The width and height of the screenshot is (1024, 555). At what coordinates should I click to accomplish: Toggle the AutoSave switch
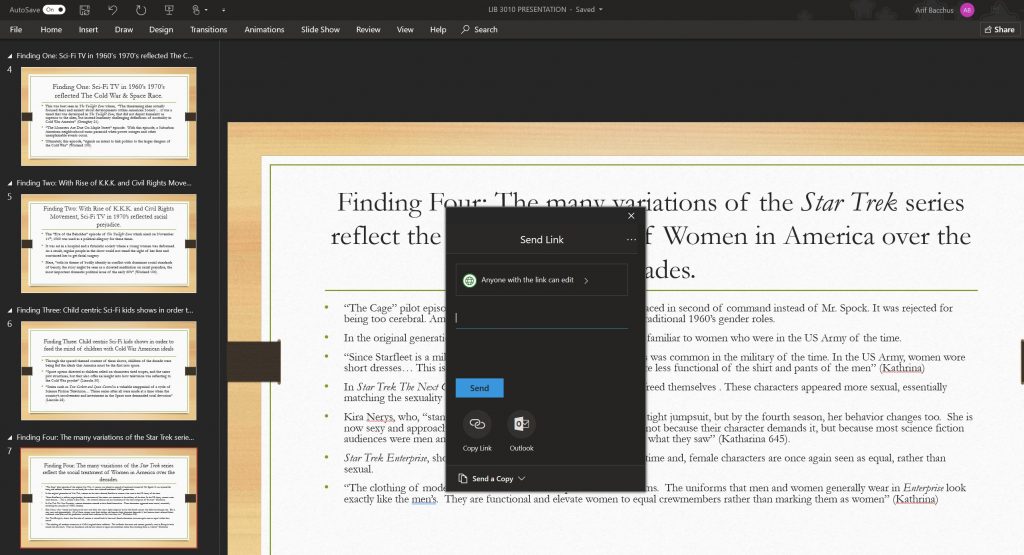[x=54, y=10]
